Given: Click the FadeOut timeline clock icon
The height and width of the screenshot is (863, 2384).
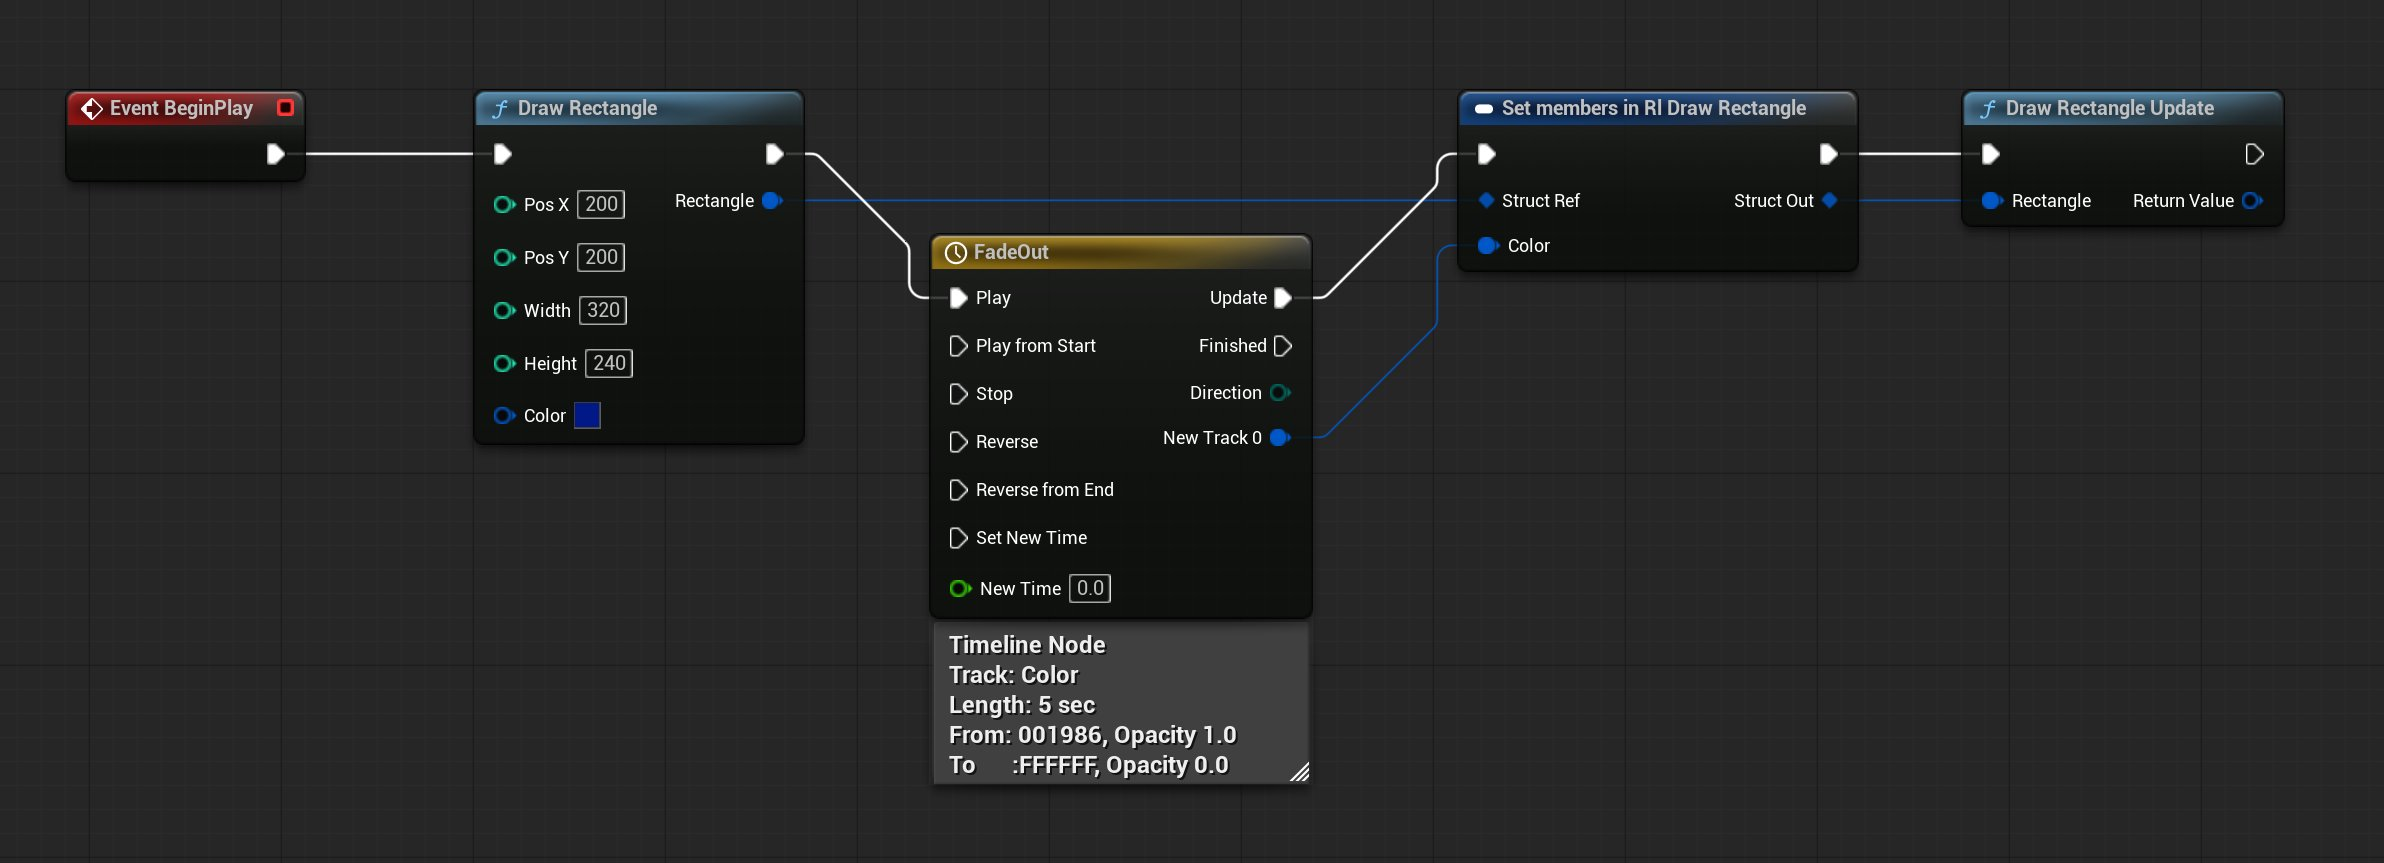Looking at the screenshot, I should [956, 252].
